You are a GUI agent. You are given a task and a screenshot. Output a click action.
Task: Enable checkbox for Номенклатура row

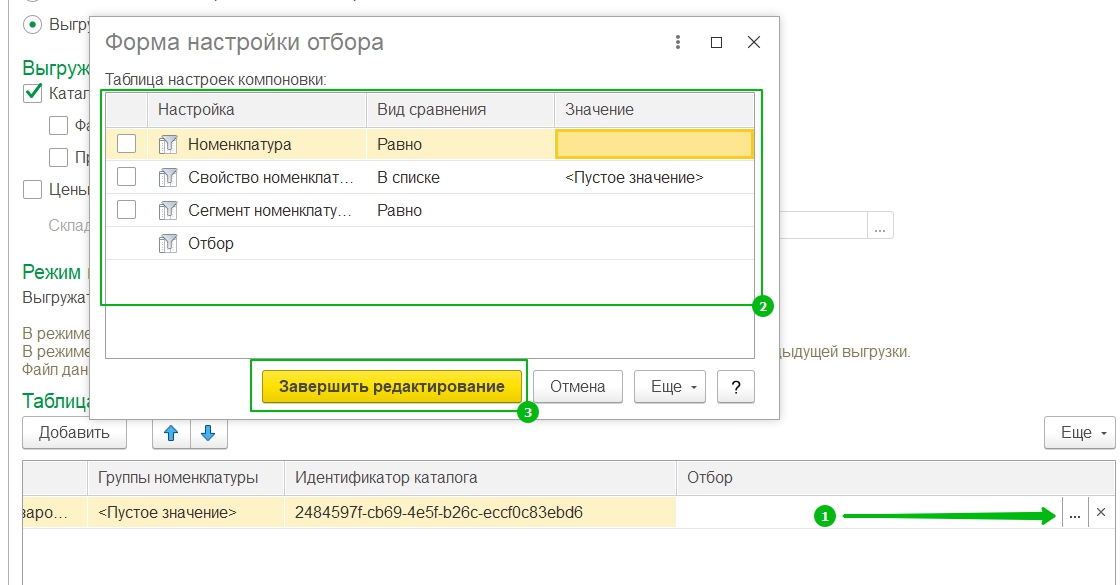point(126,144)
